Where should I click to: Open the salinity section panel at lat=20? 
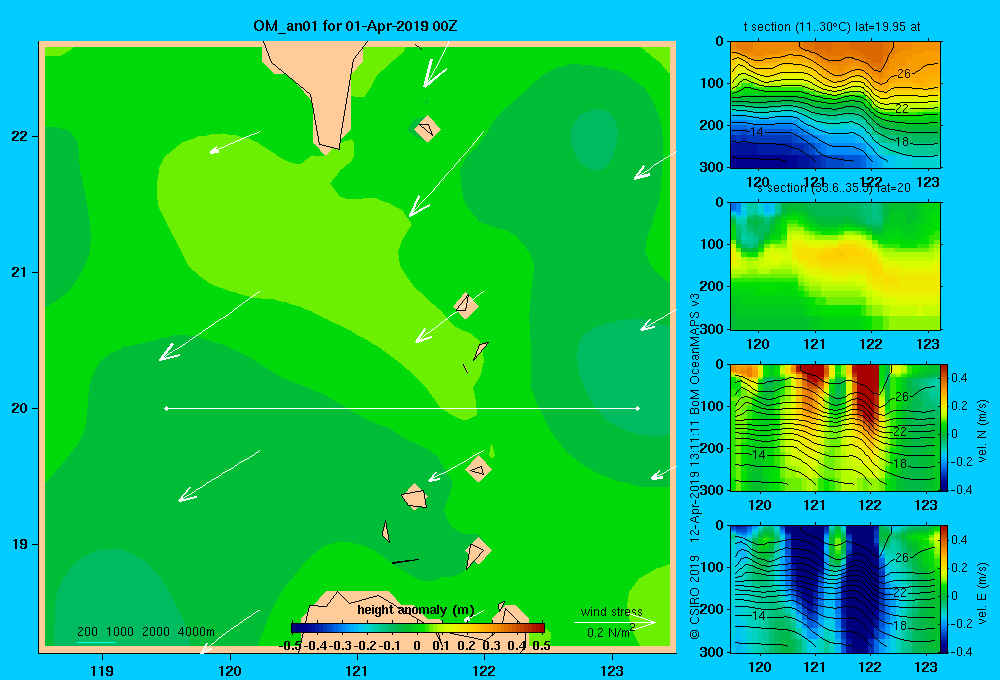pos(835,266)
